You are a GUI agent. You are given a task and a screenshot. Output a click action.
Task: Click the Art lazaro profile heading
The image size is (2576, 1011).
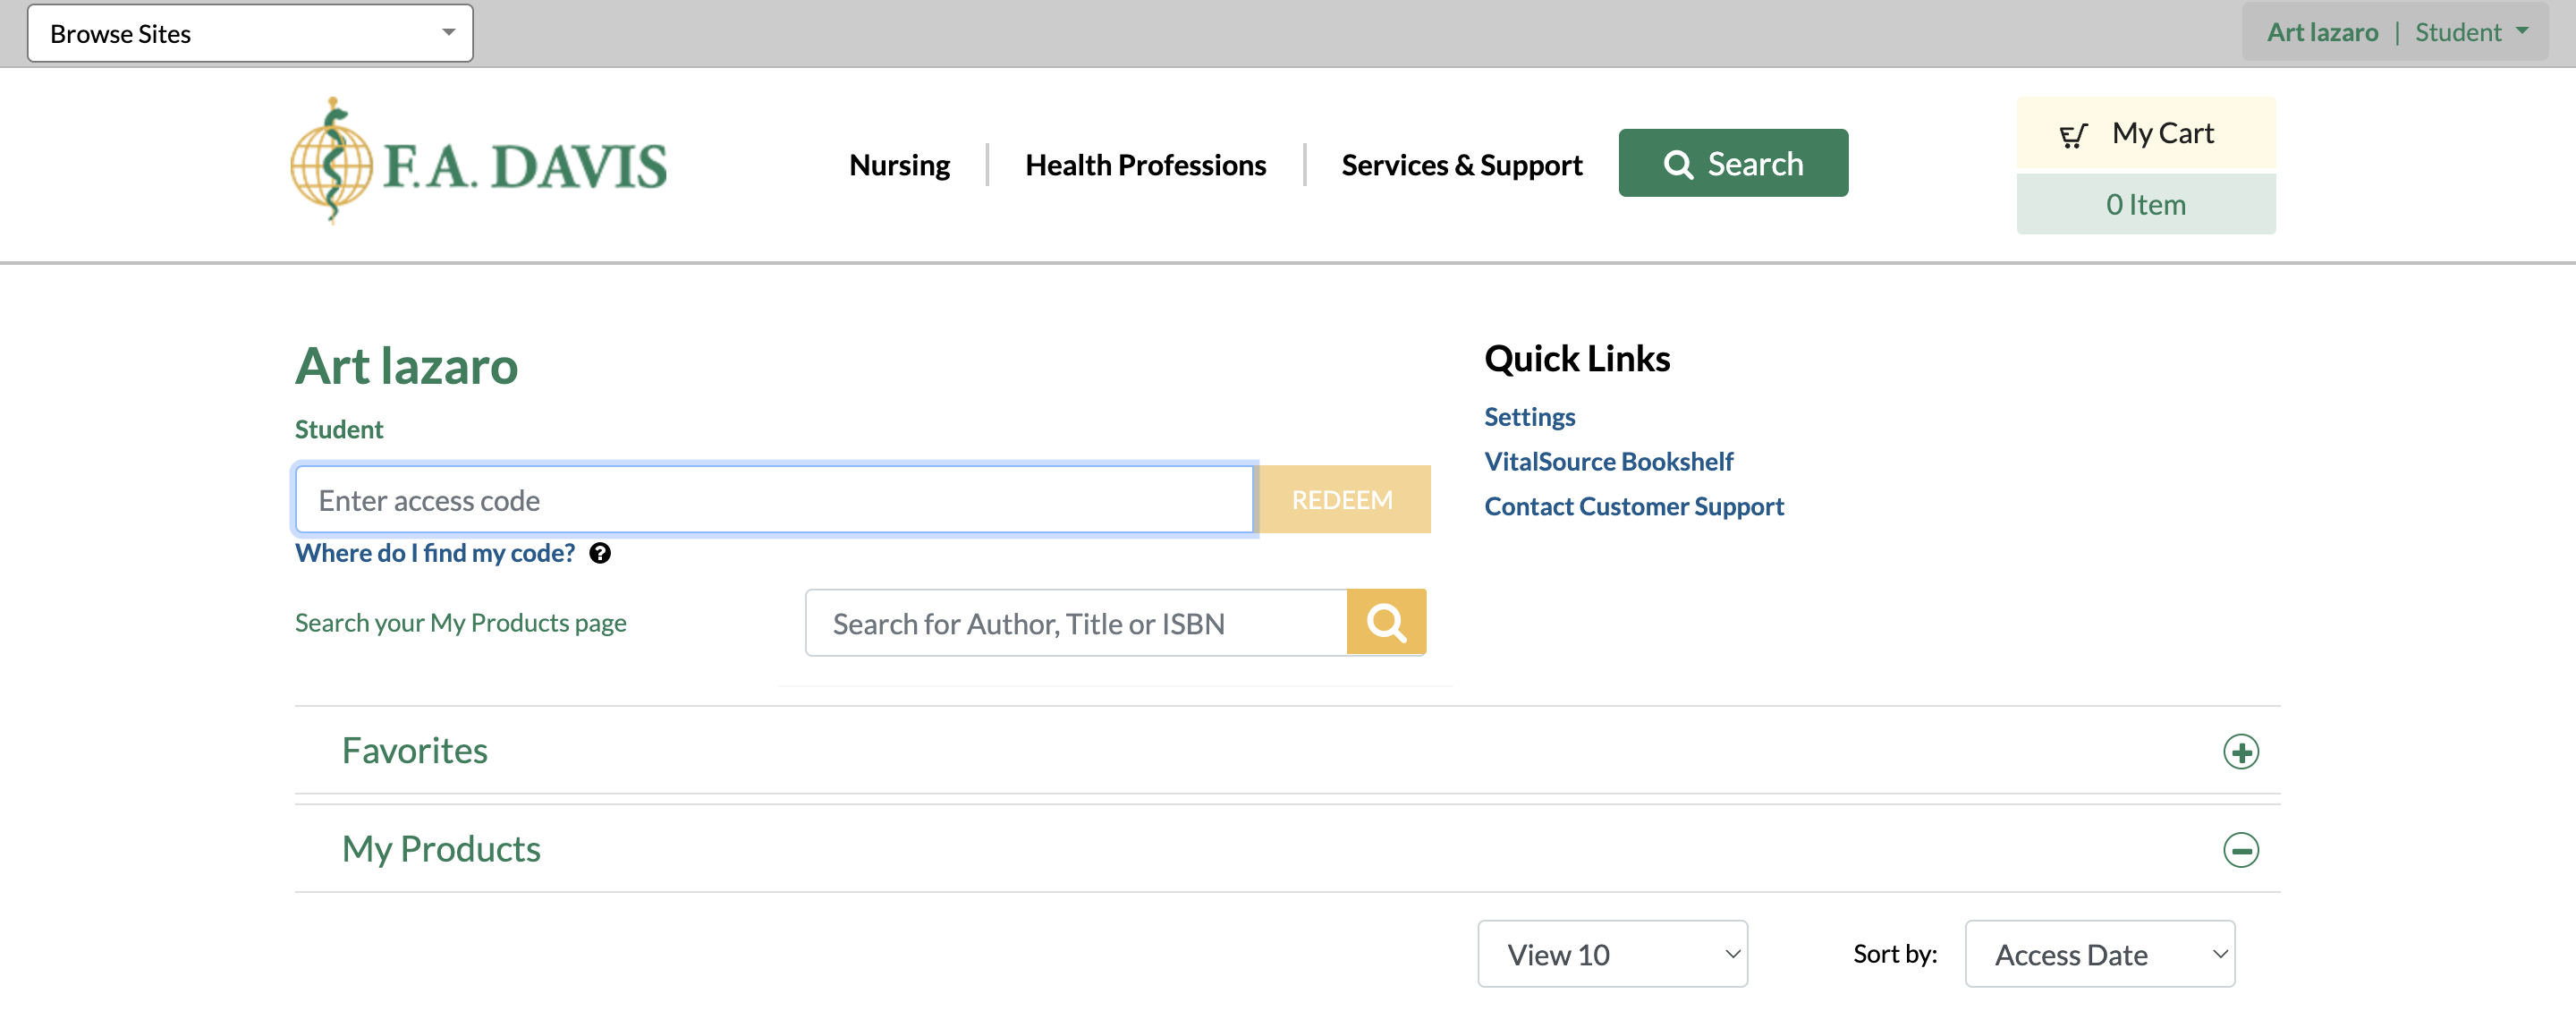406,365
